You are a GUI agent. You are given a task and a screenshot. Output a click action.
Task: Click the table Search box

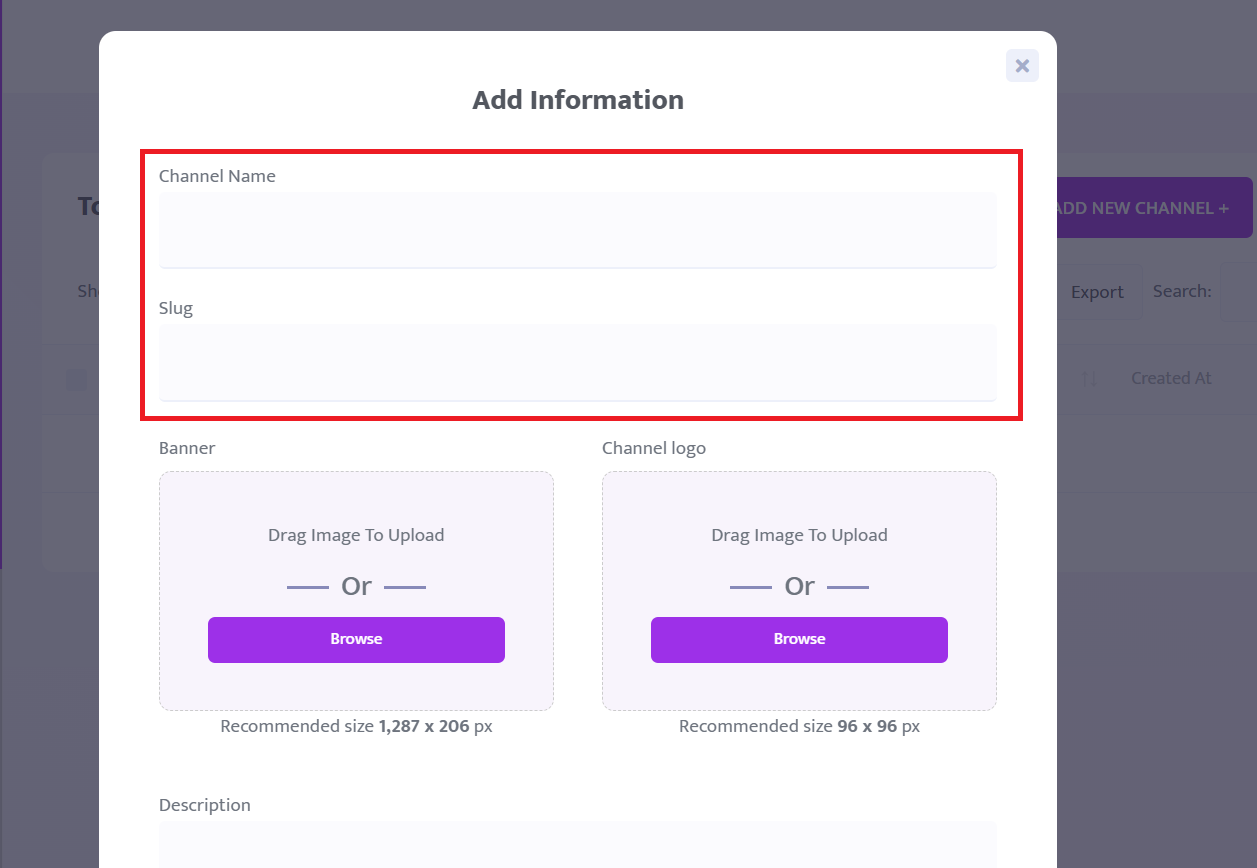pyautogui.click(x=1238, y=292)
